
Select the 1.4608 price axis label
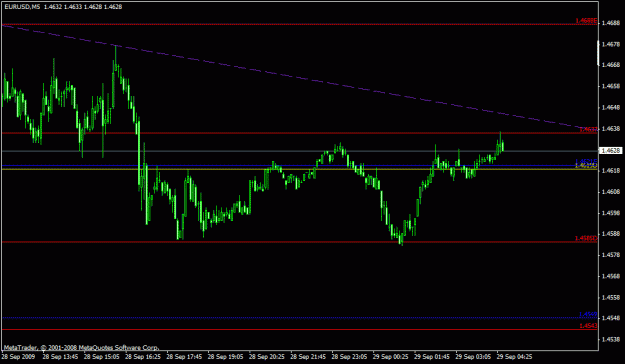[611, 192]
